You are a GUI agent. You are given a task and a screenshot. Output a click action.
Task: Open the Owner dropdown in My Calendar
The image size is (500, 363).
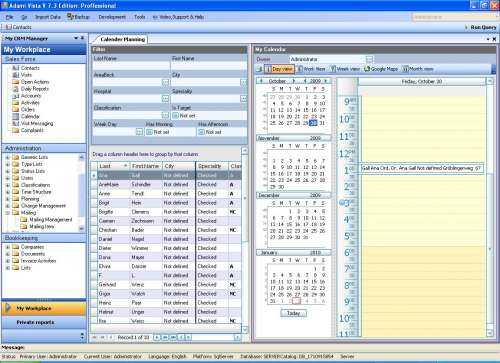(x=369, y=59)
